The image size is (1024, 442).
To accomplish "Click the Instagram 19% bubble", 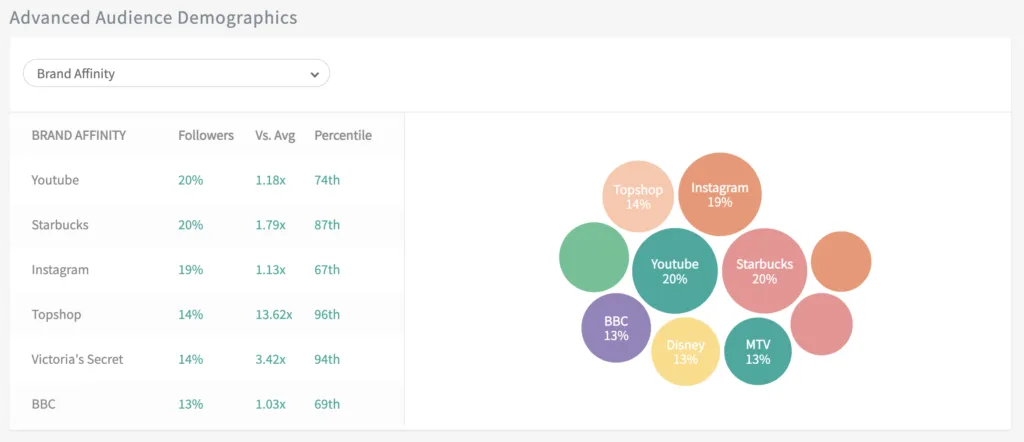I will (720, 194).
